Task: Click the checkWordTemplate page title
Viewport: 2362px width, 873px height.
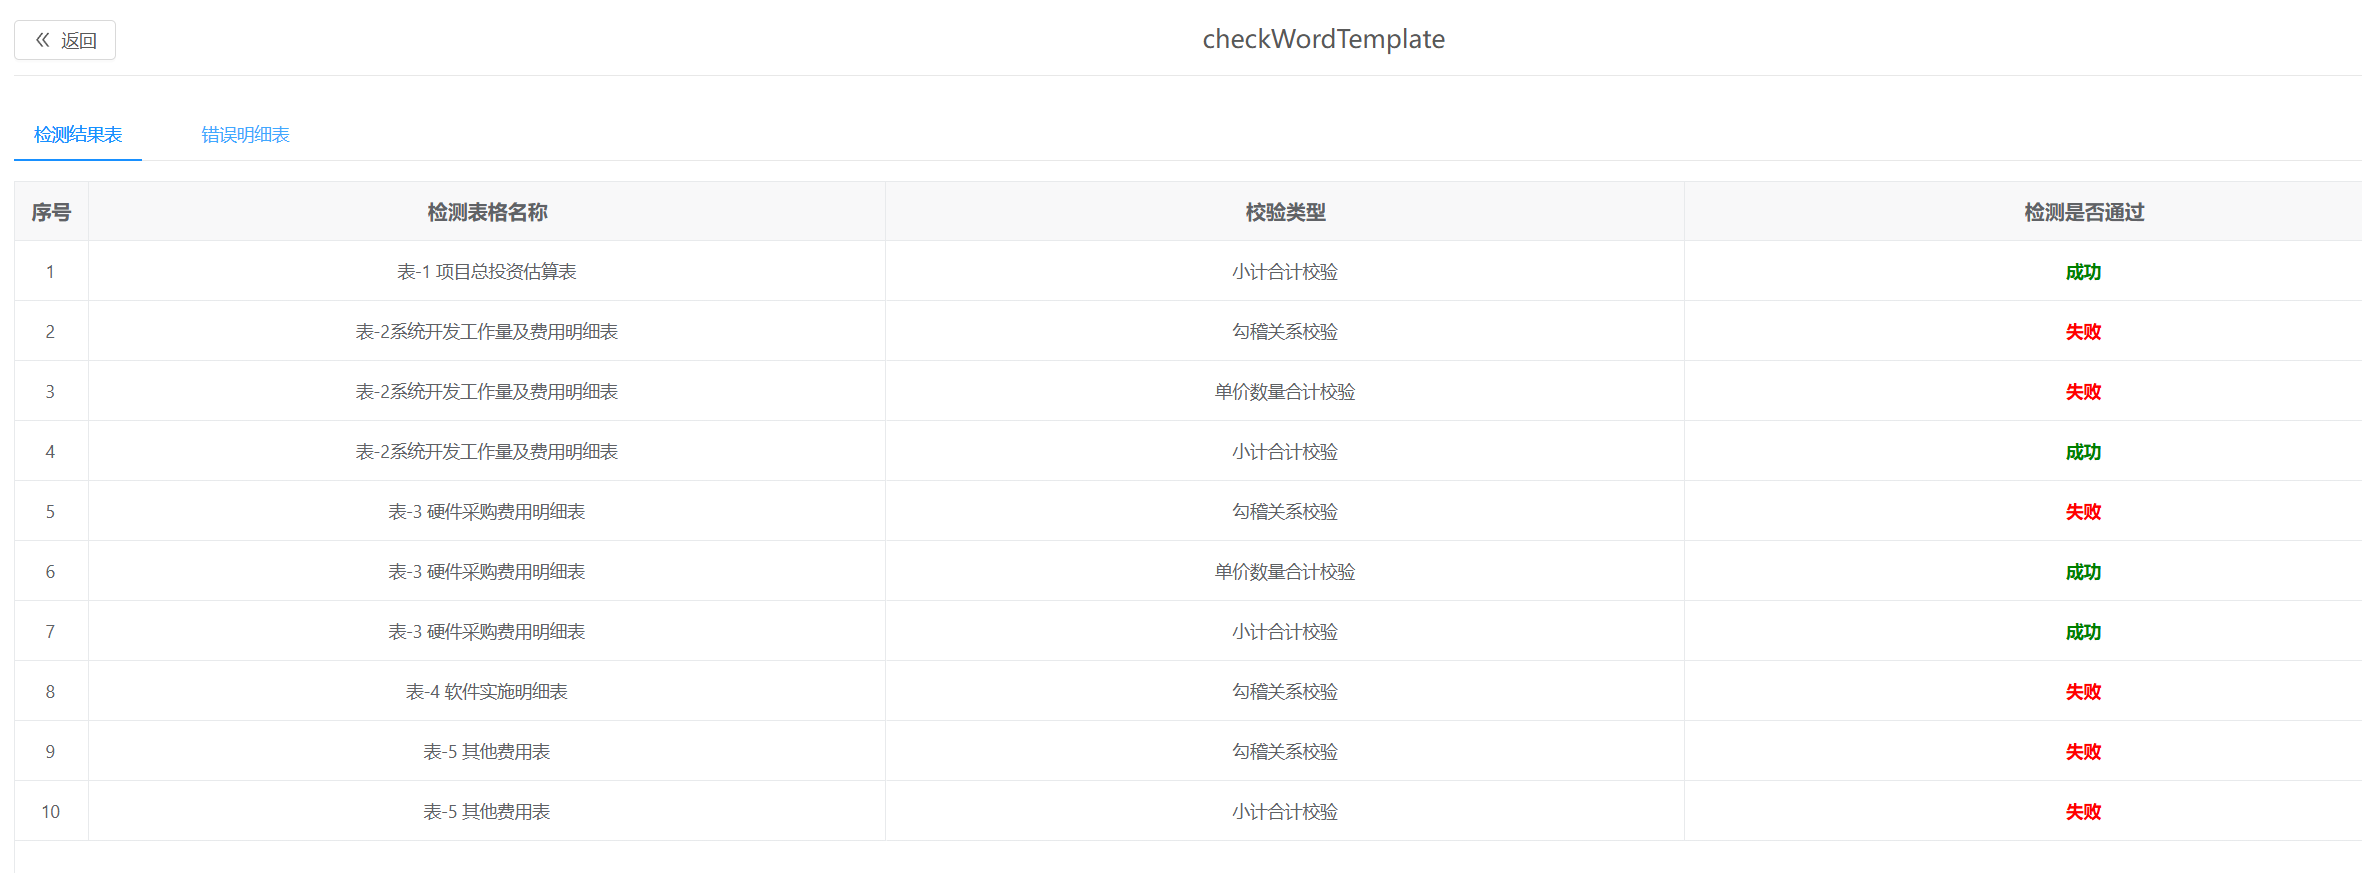Action: pos(1323,39)
